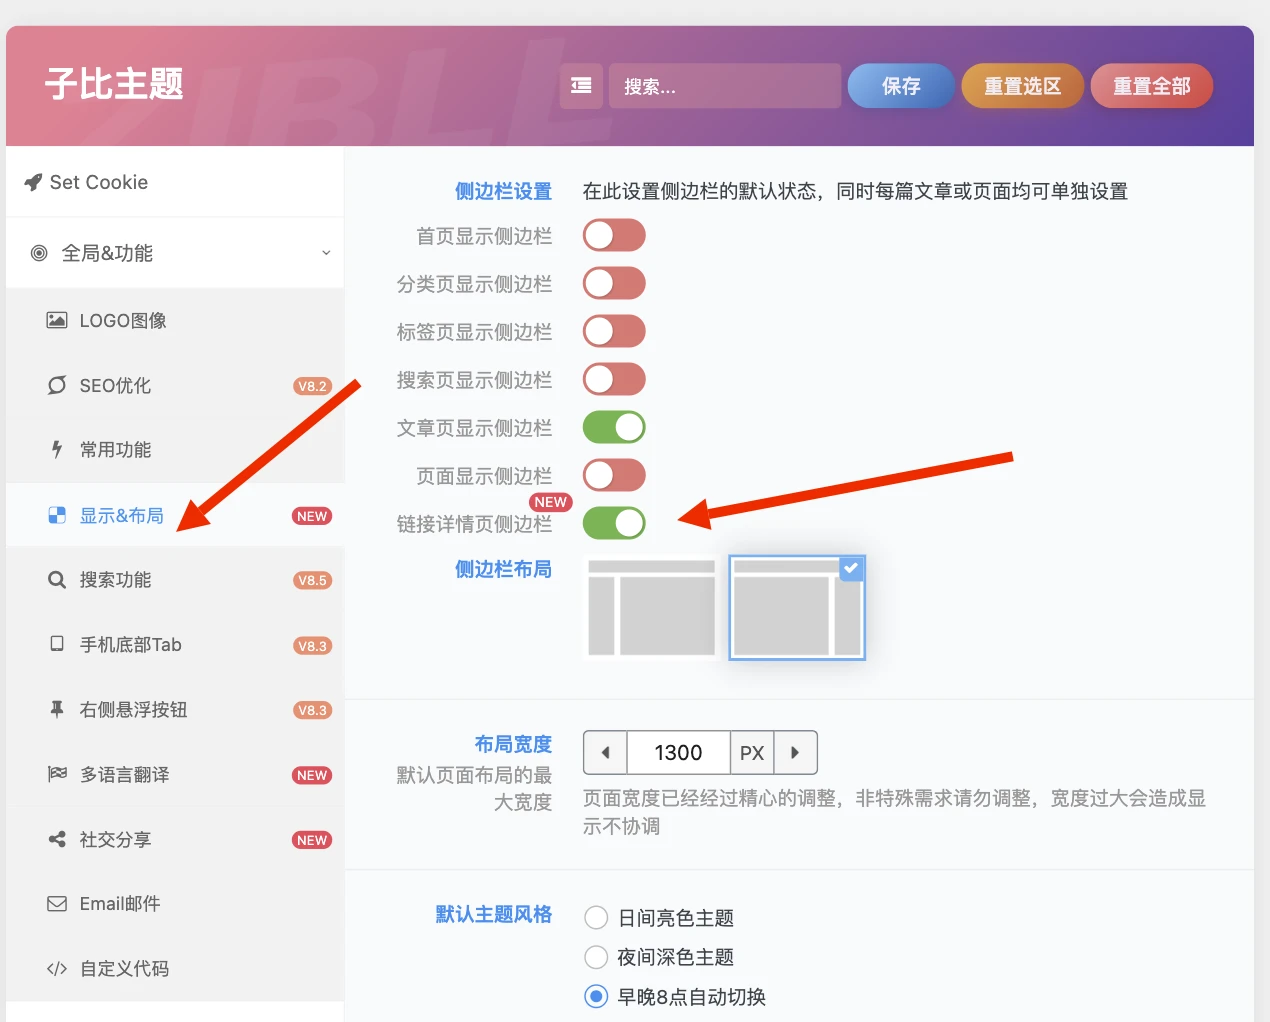Open 常用功能 settings

(x=175, y=450)
